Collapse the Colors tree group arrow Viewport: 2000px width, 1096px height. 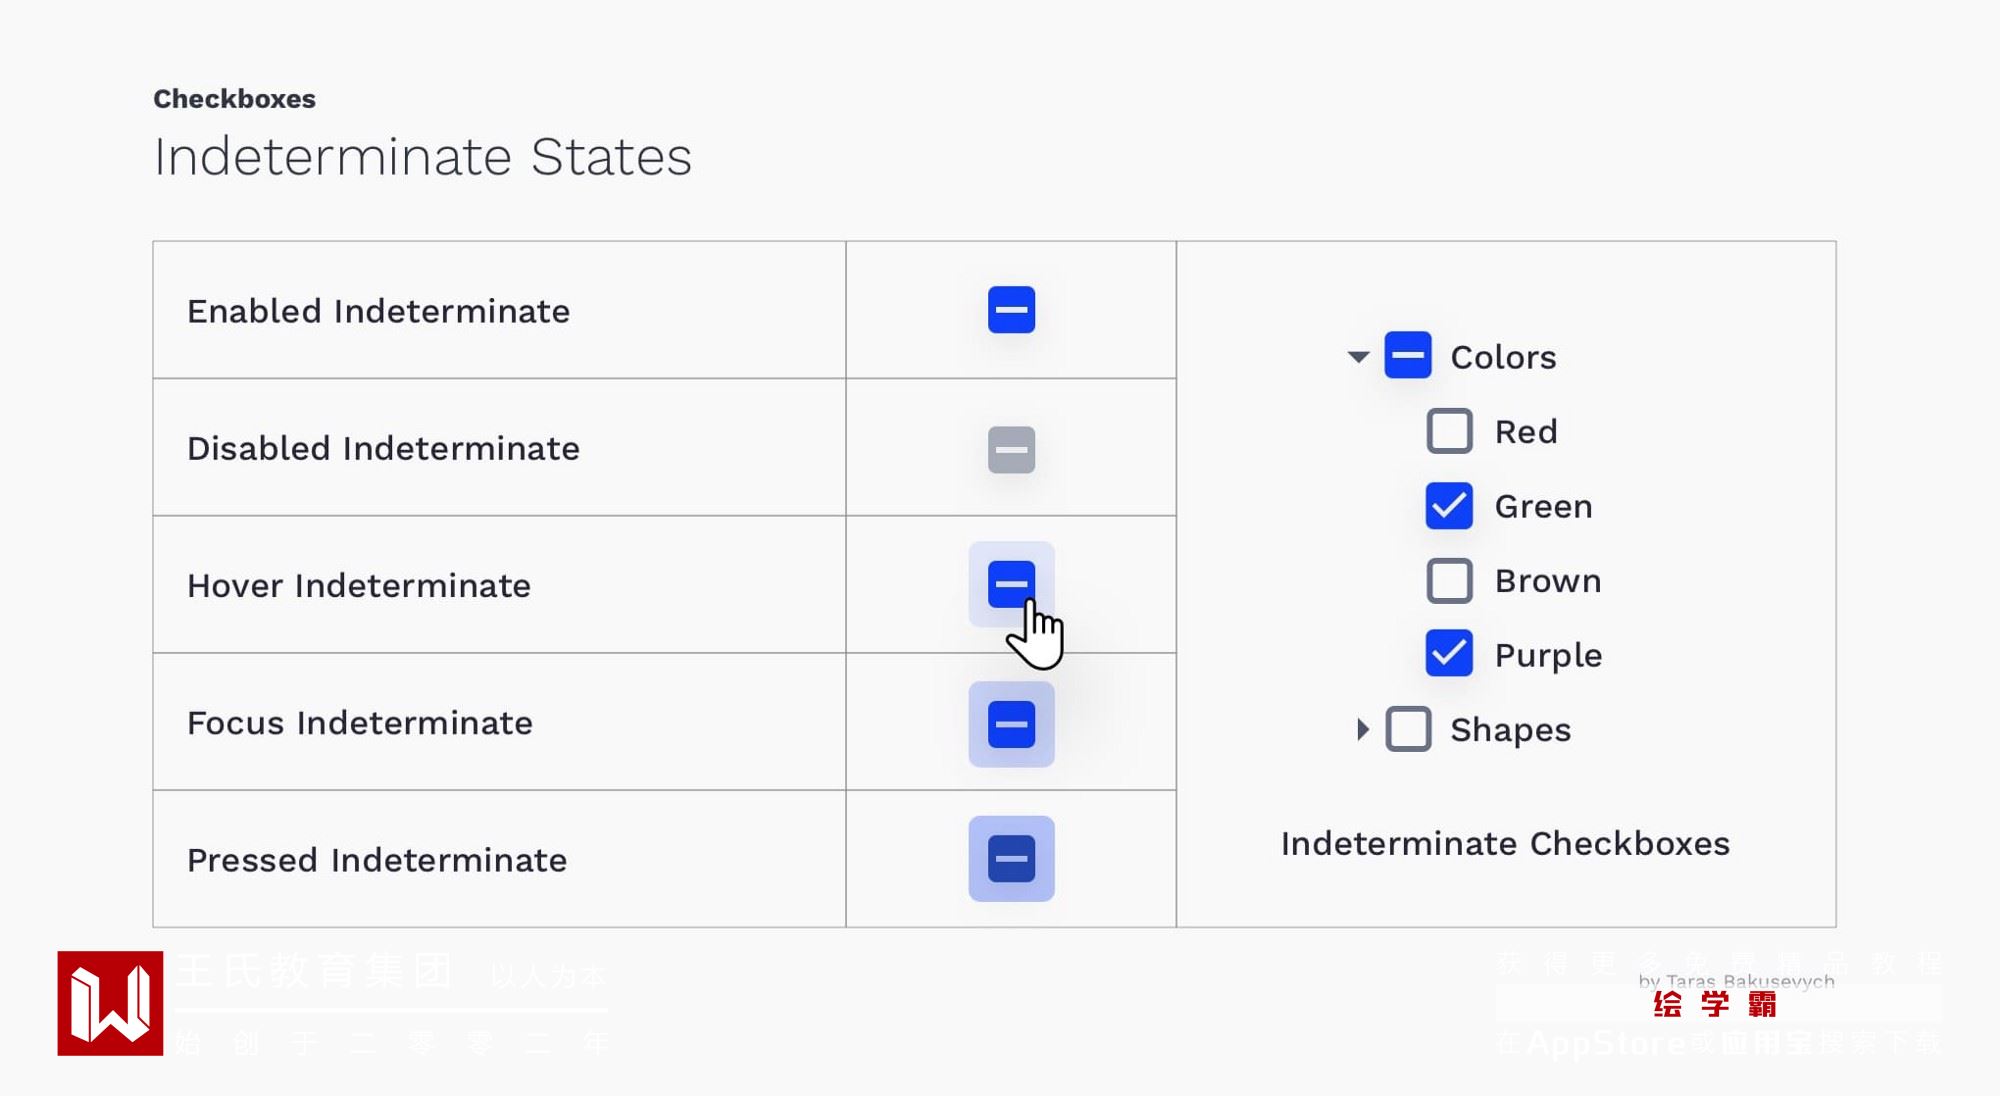[1358, 357]
